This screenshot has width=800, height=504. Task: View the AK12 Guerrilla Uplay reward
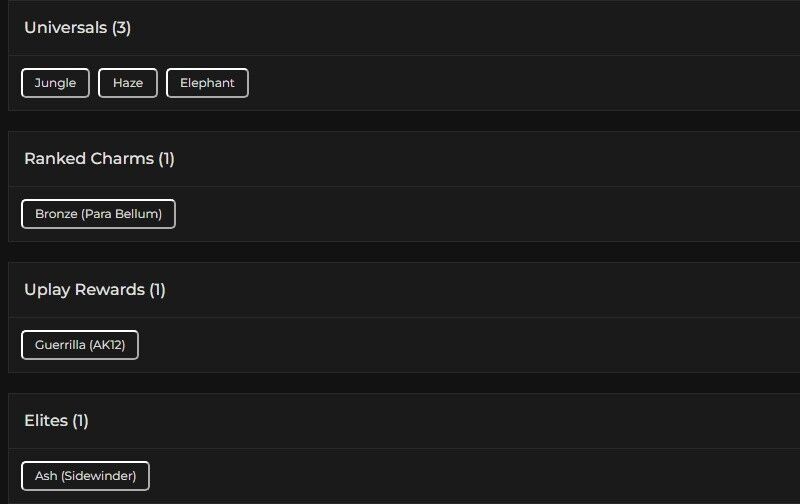[80, 345]
